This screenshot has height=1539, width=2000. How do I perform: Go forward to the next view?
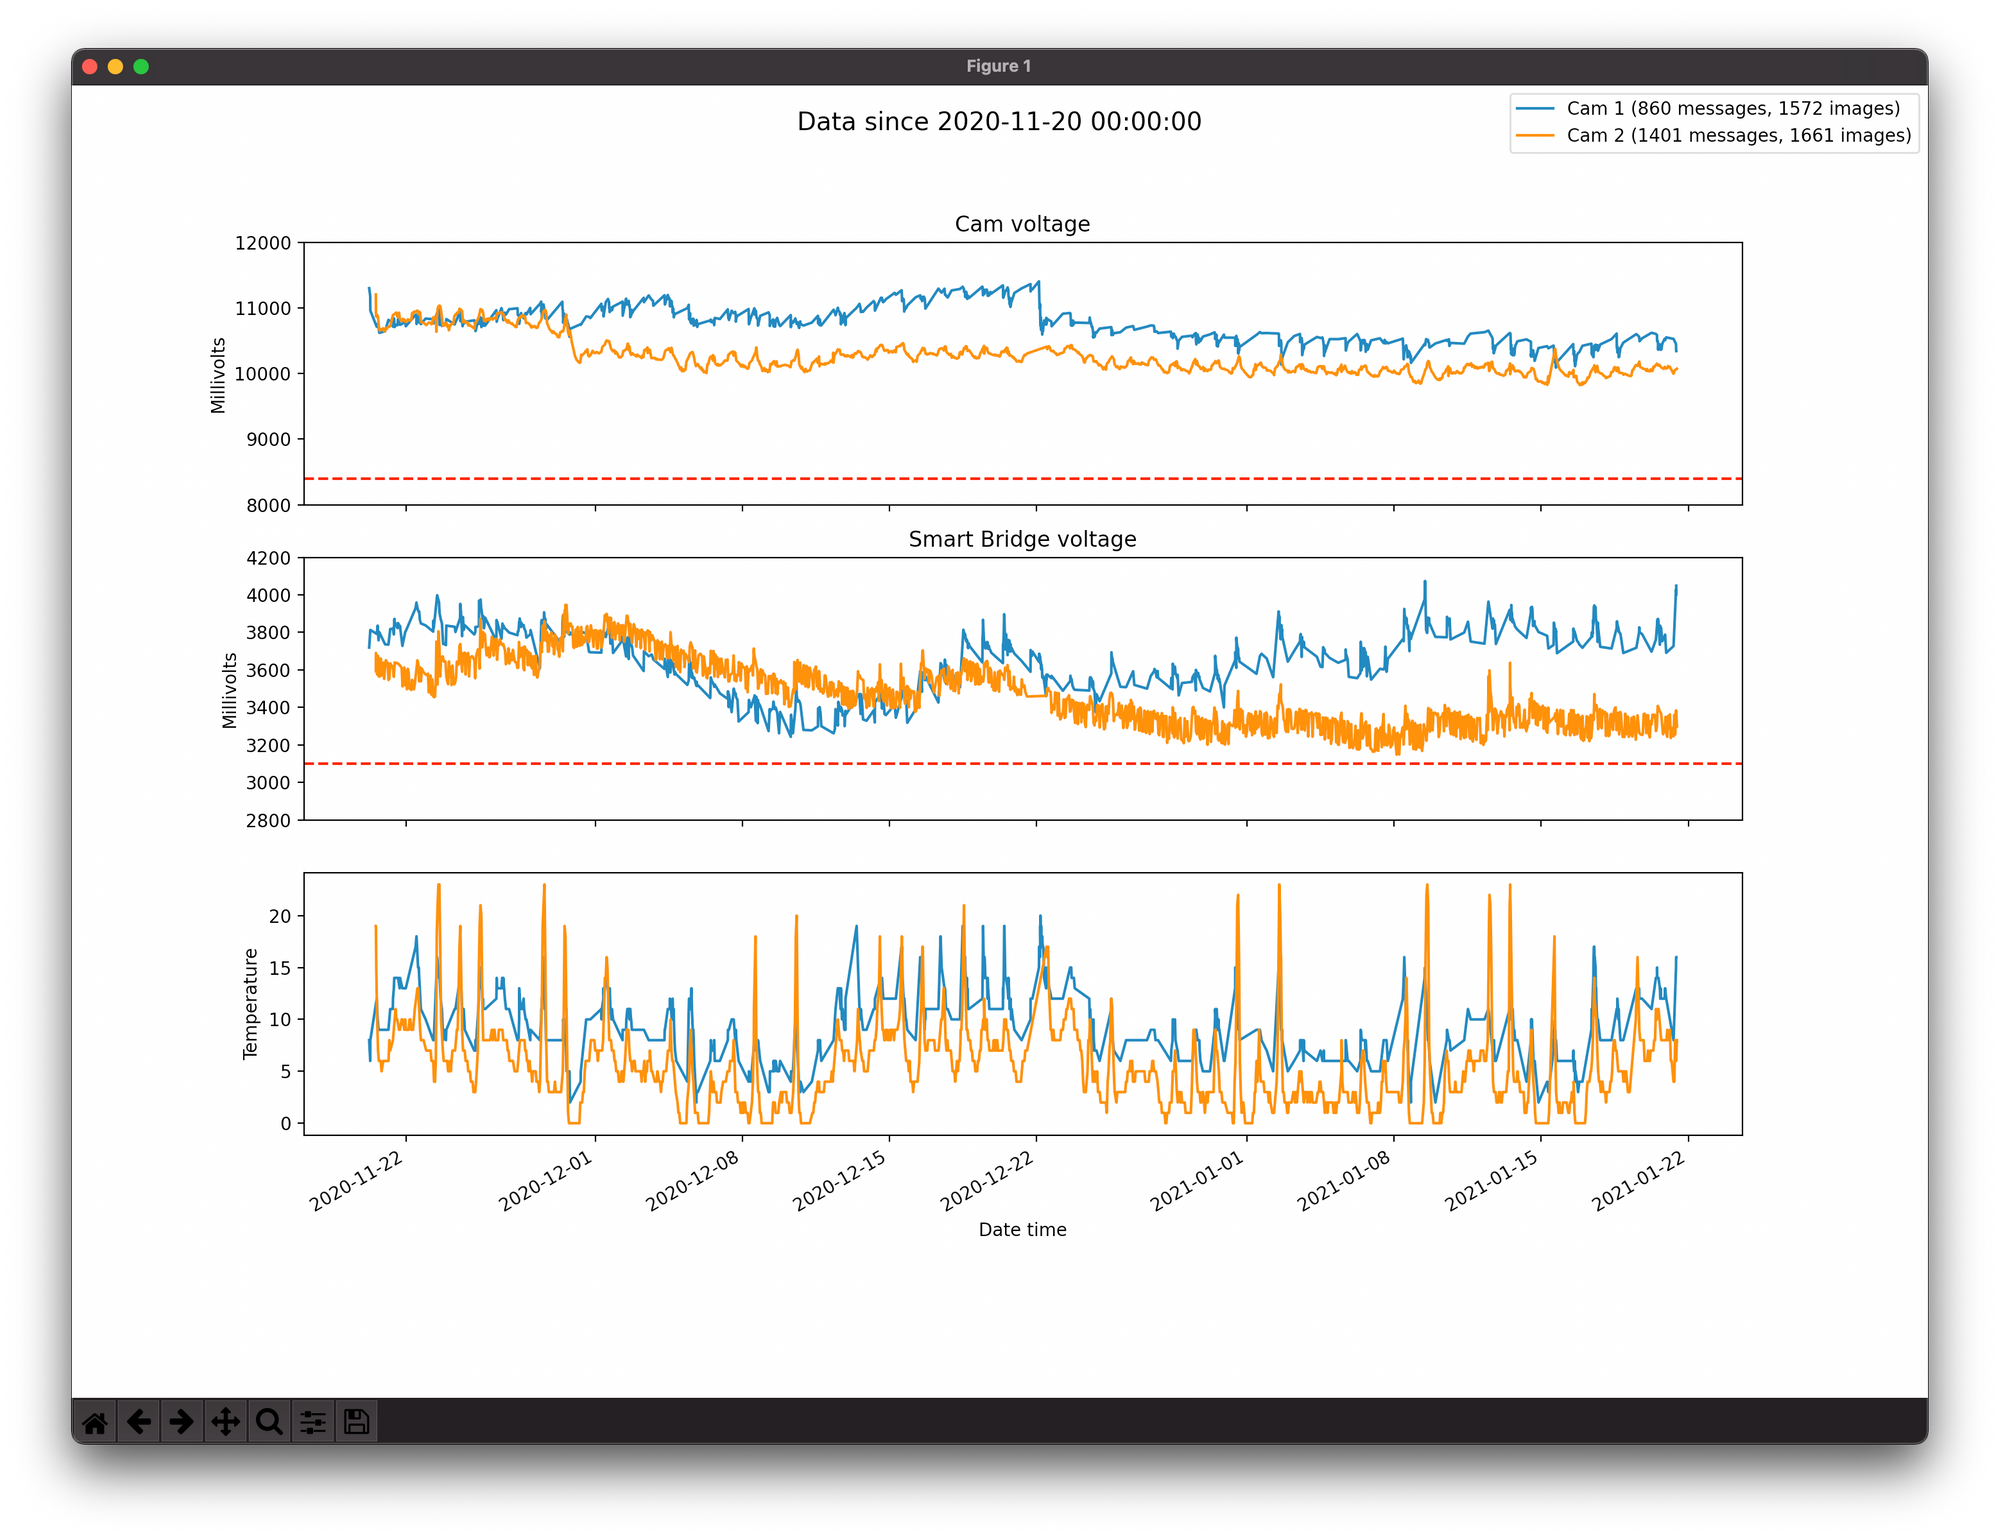pyautogui.click(x=182, y=1420)
